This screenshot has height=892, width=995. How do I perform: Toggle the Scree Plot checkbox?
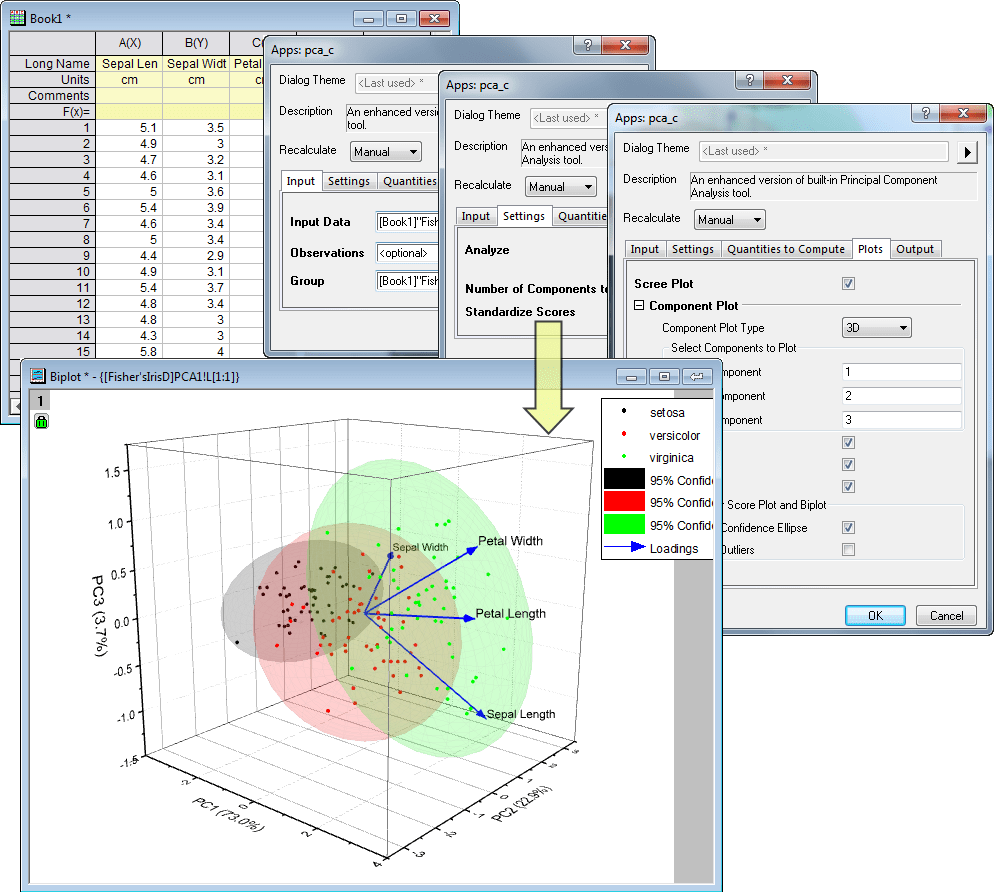[848, 284]
